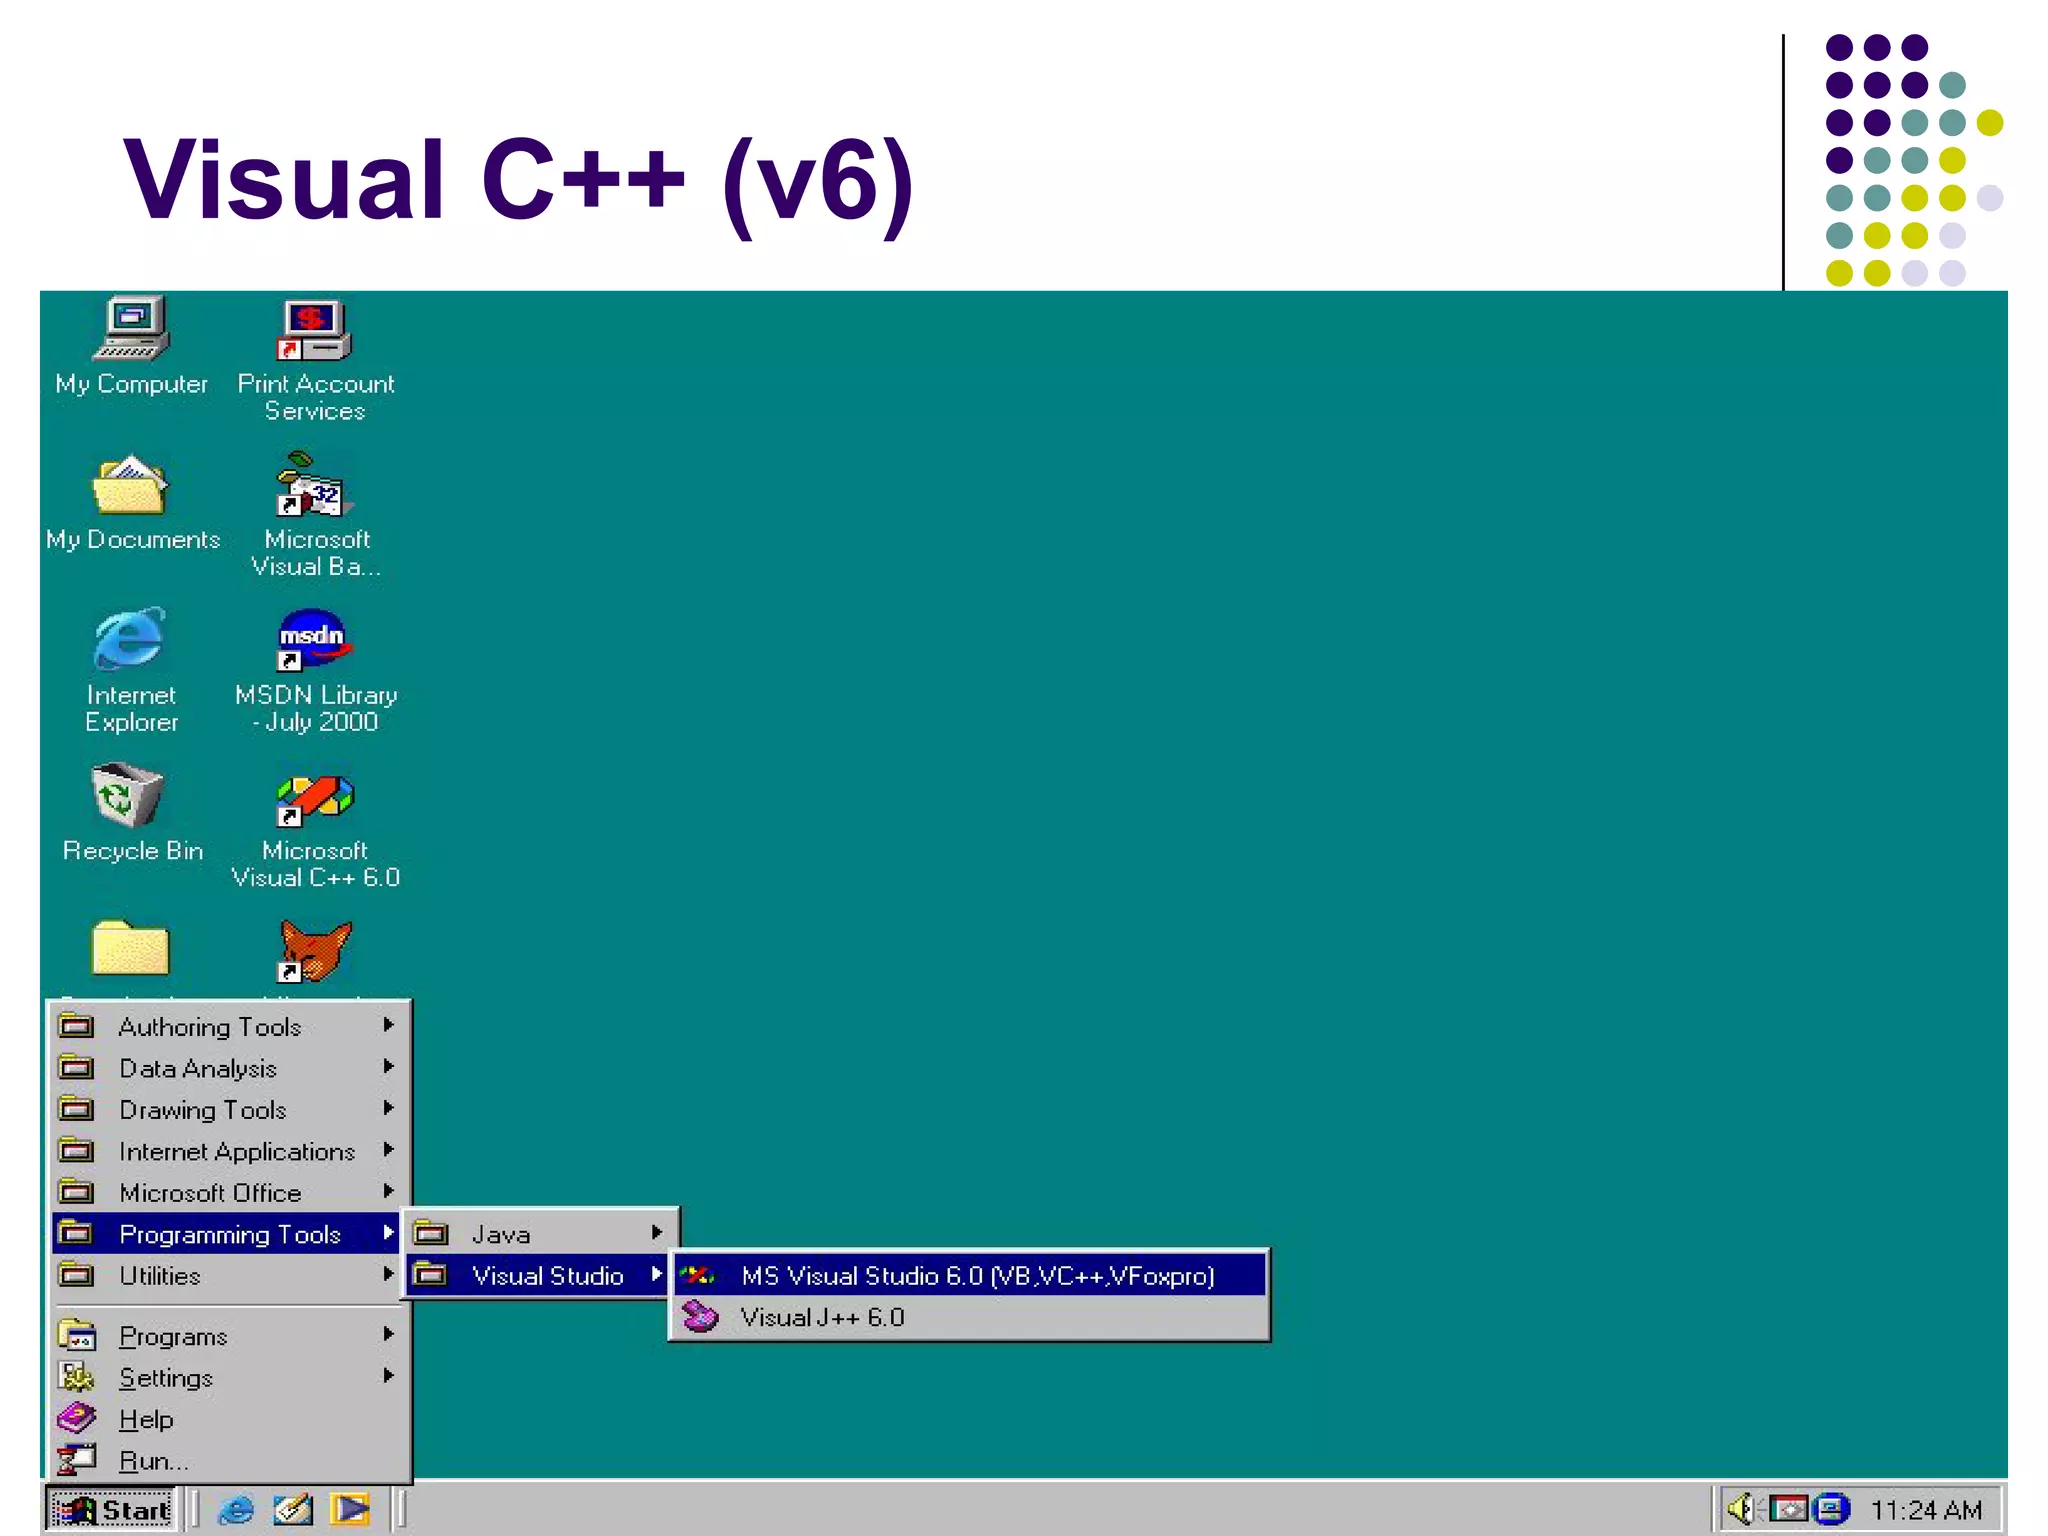This screenshot has width=2048, height=1536.
Task: Select Java submenu entry
Action: (x=539, y=1234)
